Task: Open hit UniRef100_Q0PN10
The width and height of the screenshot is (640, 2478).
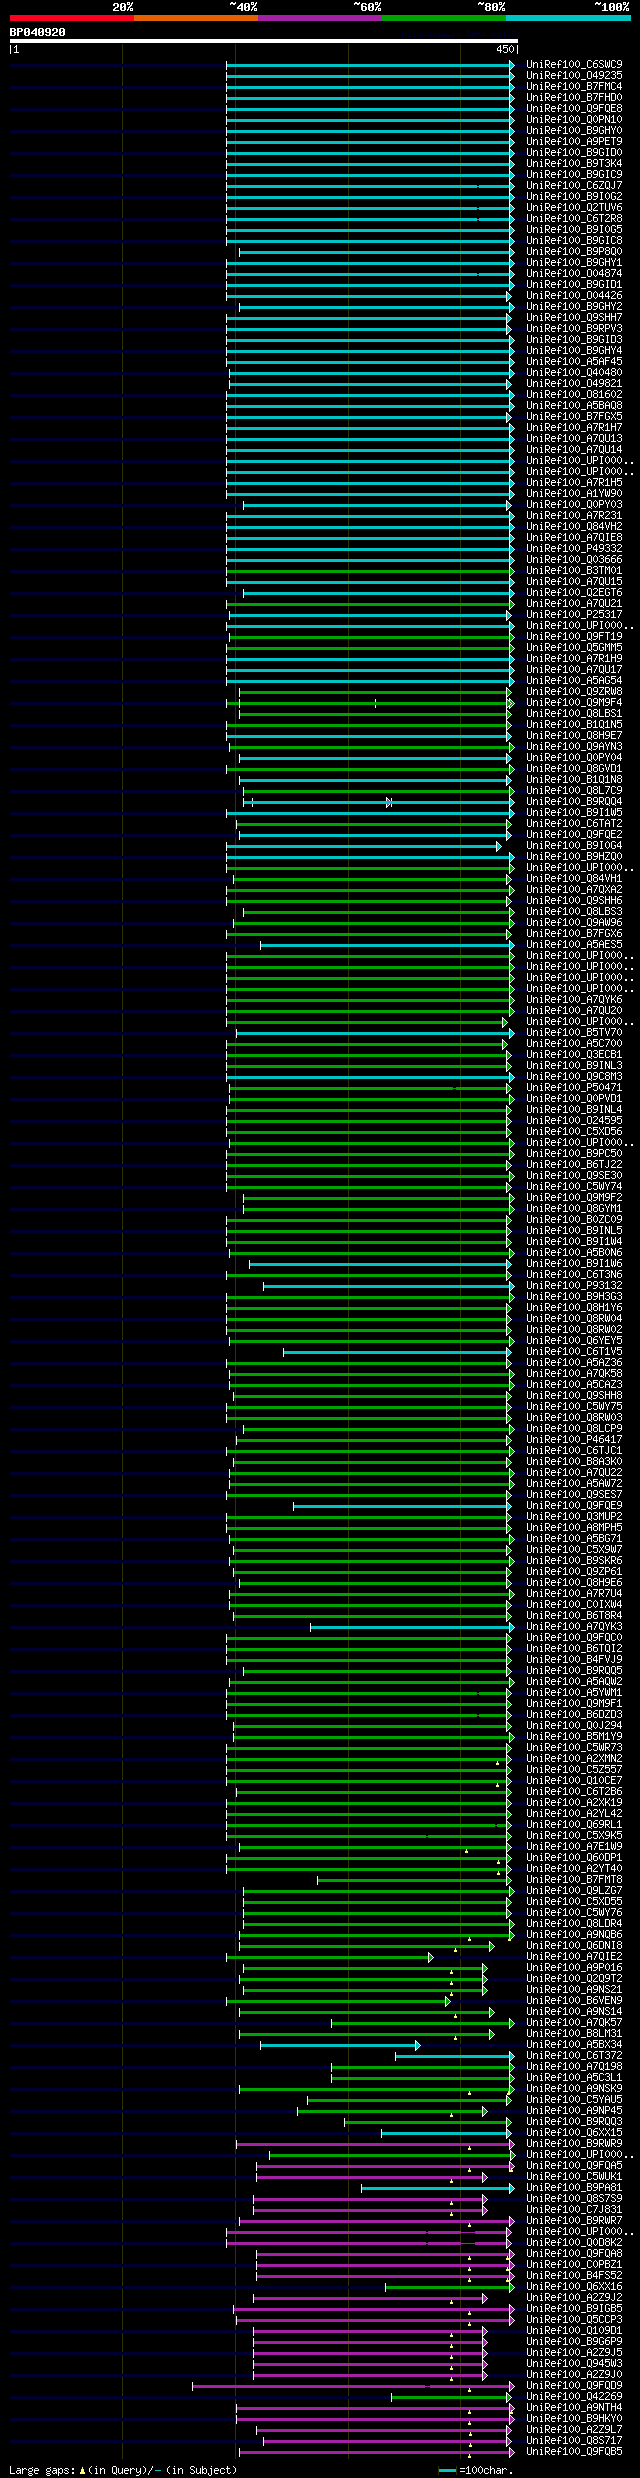Action: [x=574, y=119]
